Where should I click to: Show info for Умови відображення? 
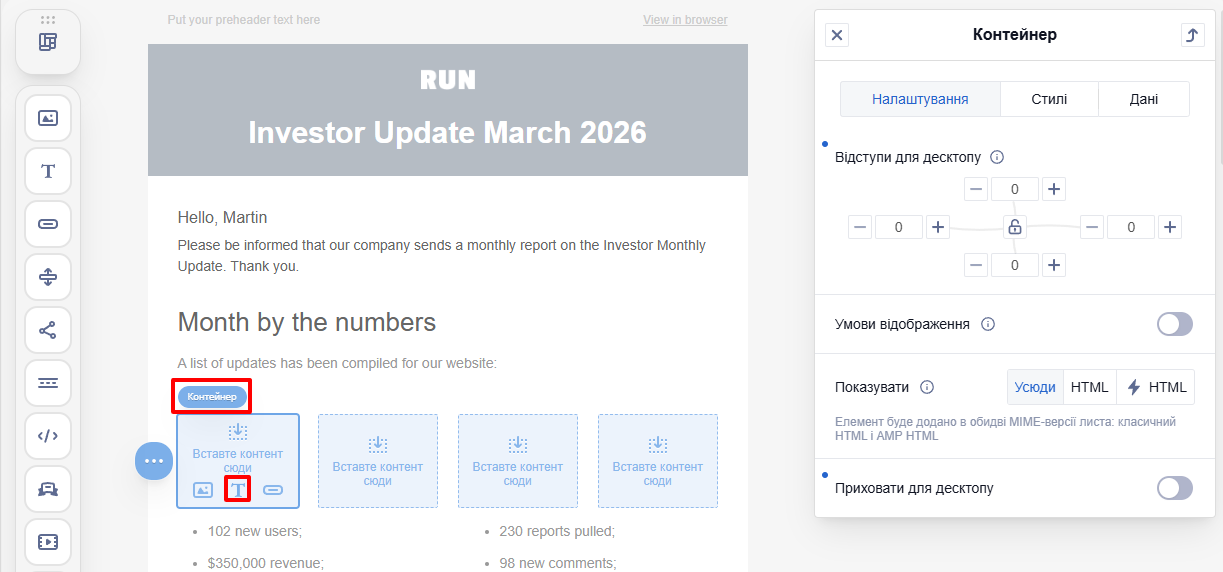tap(988, 324)
